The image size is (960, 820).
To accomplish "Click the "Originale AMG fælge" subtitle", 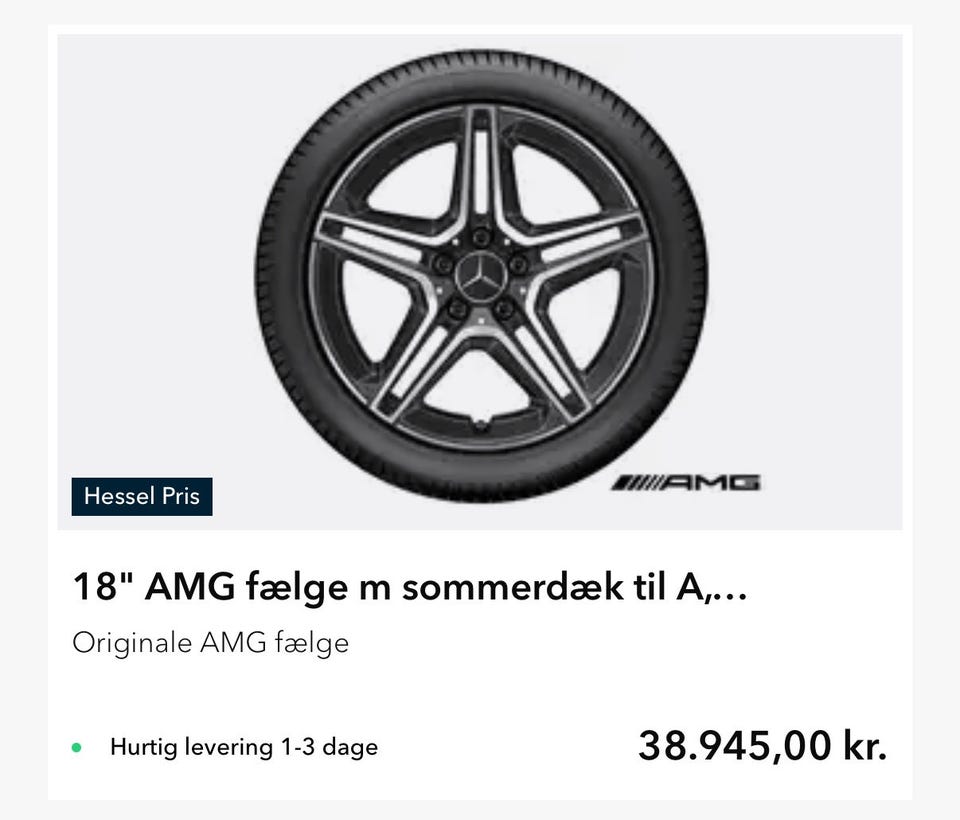I will 210,642.
